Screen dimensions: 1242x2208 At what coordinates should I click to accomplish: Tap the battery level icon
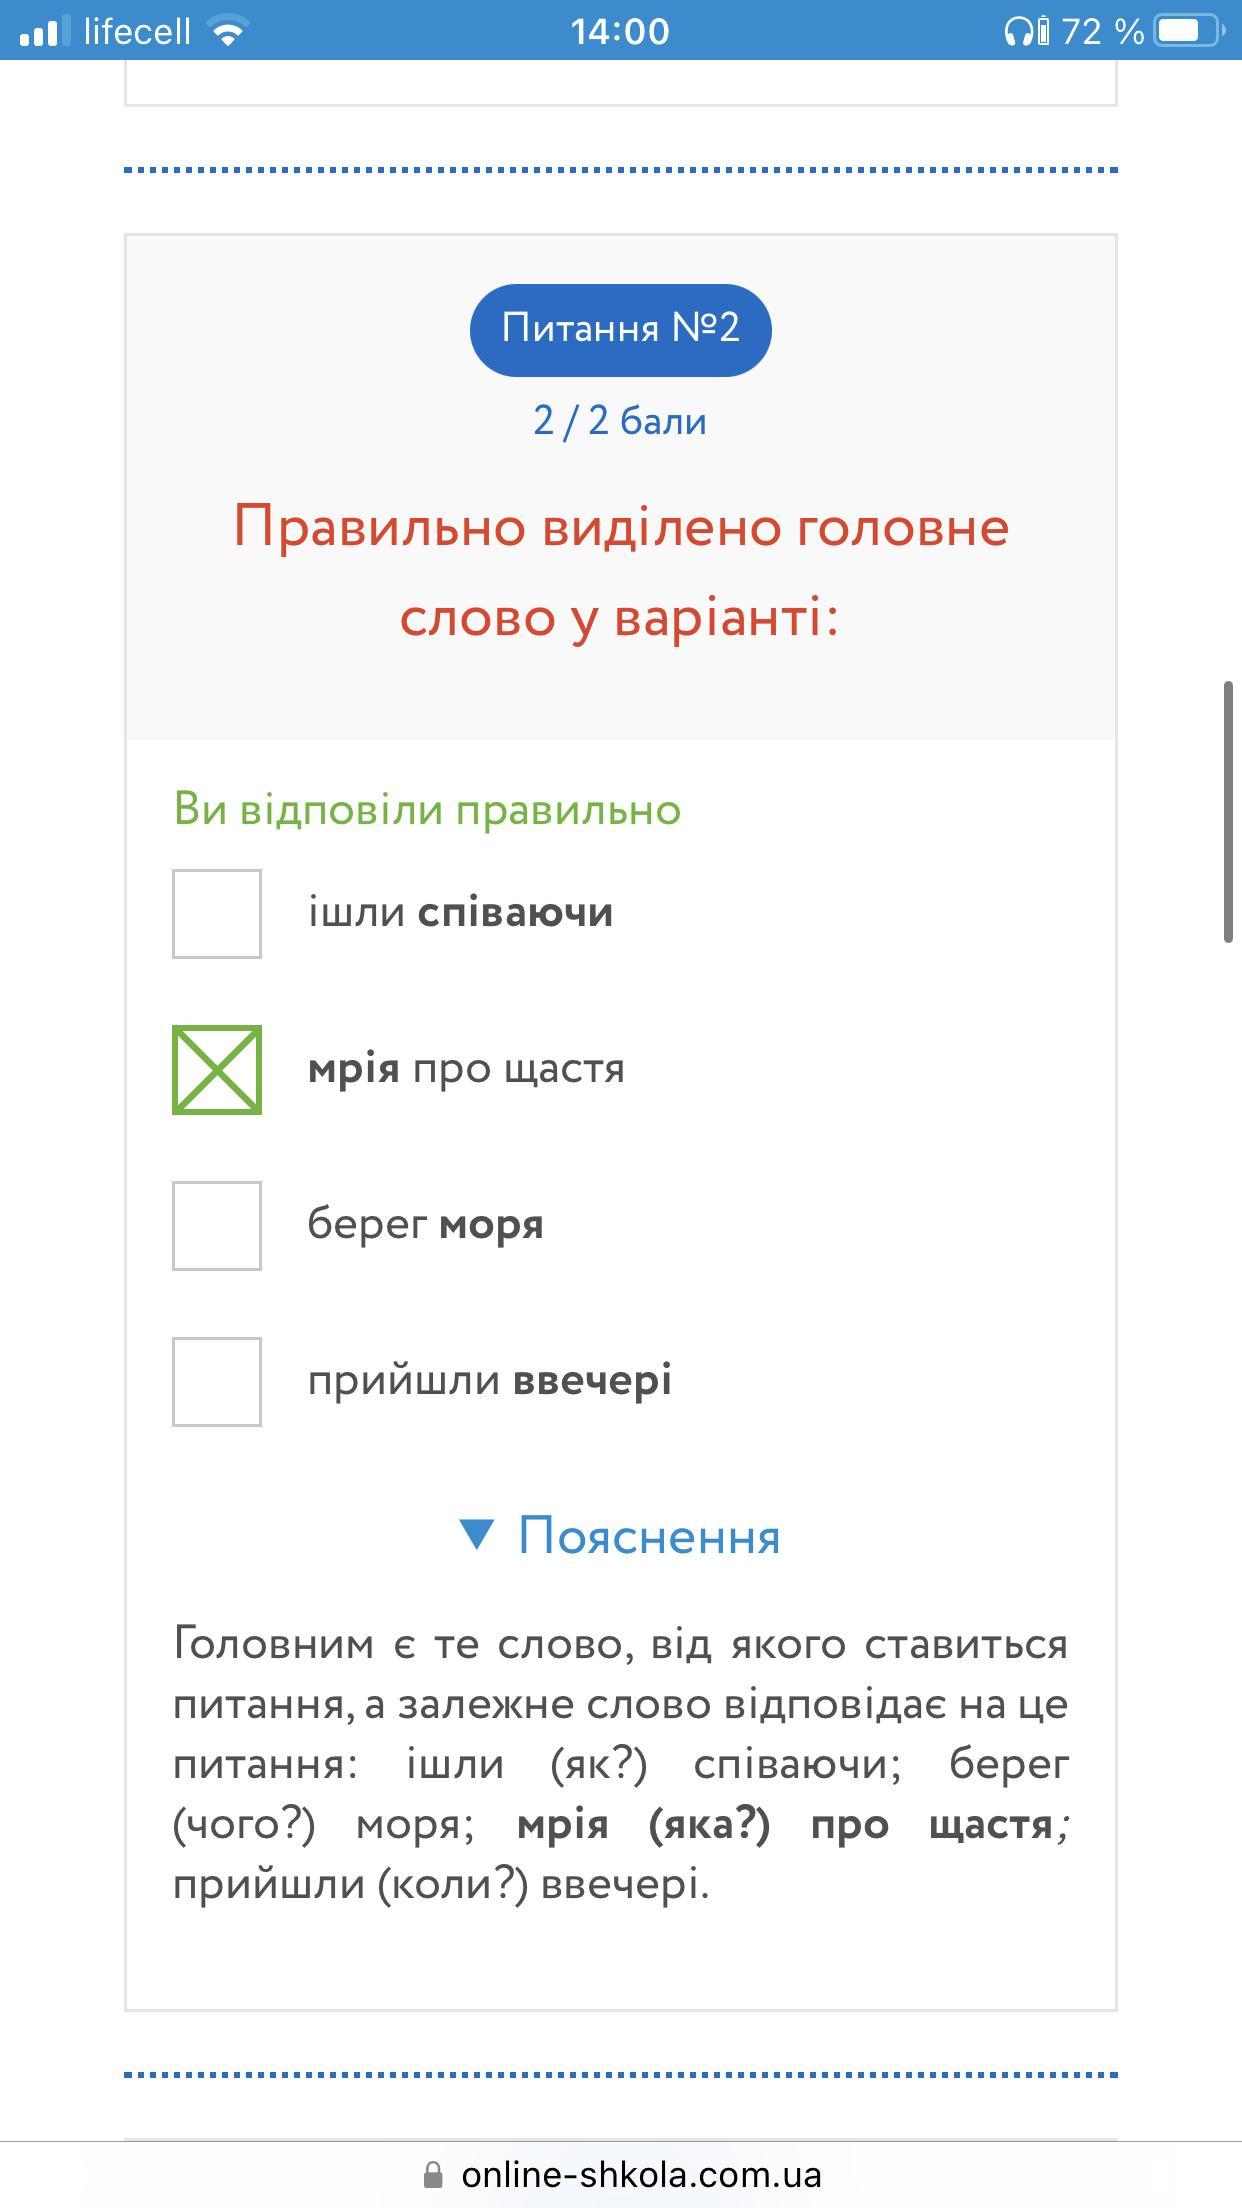pos(1189,31)
